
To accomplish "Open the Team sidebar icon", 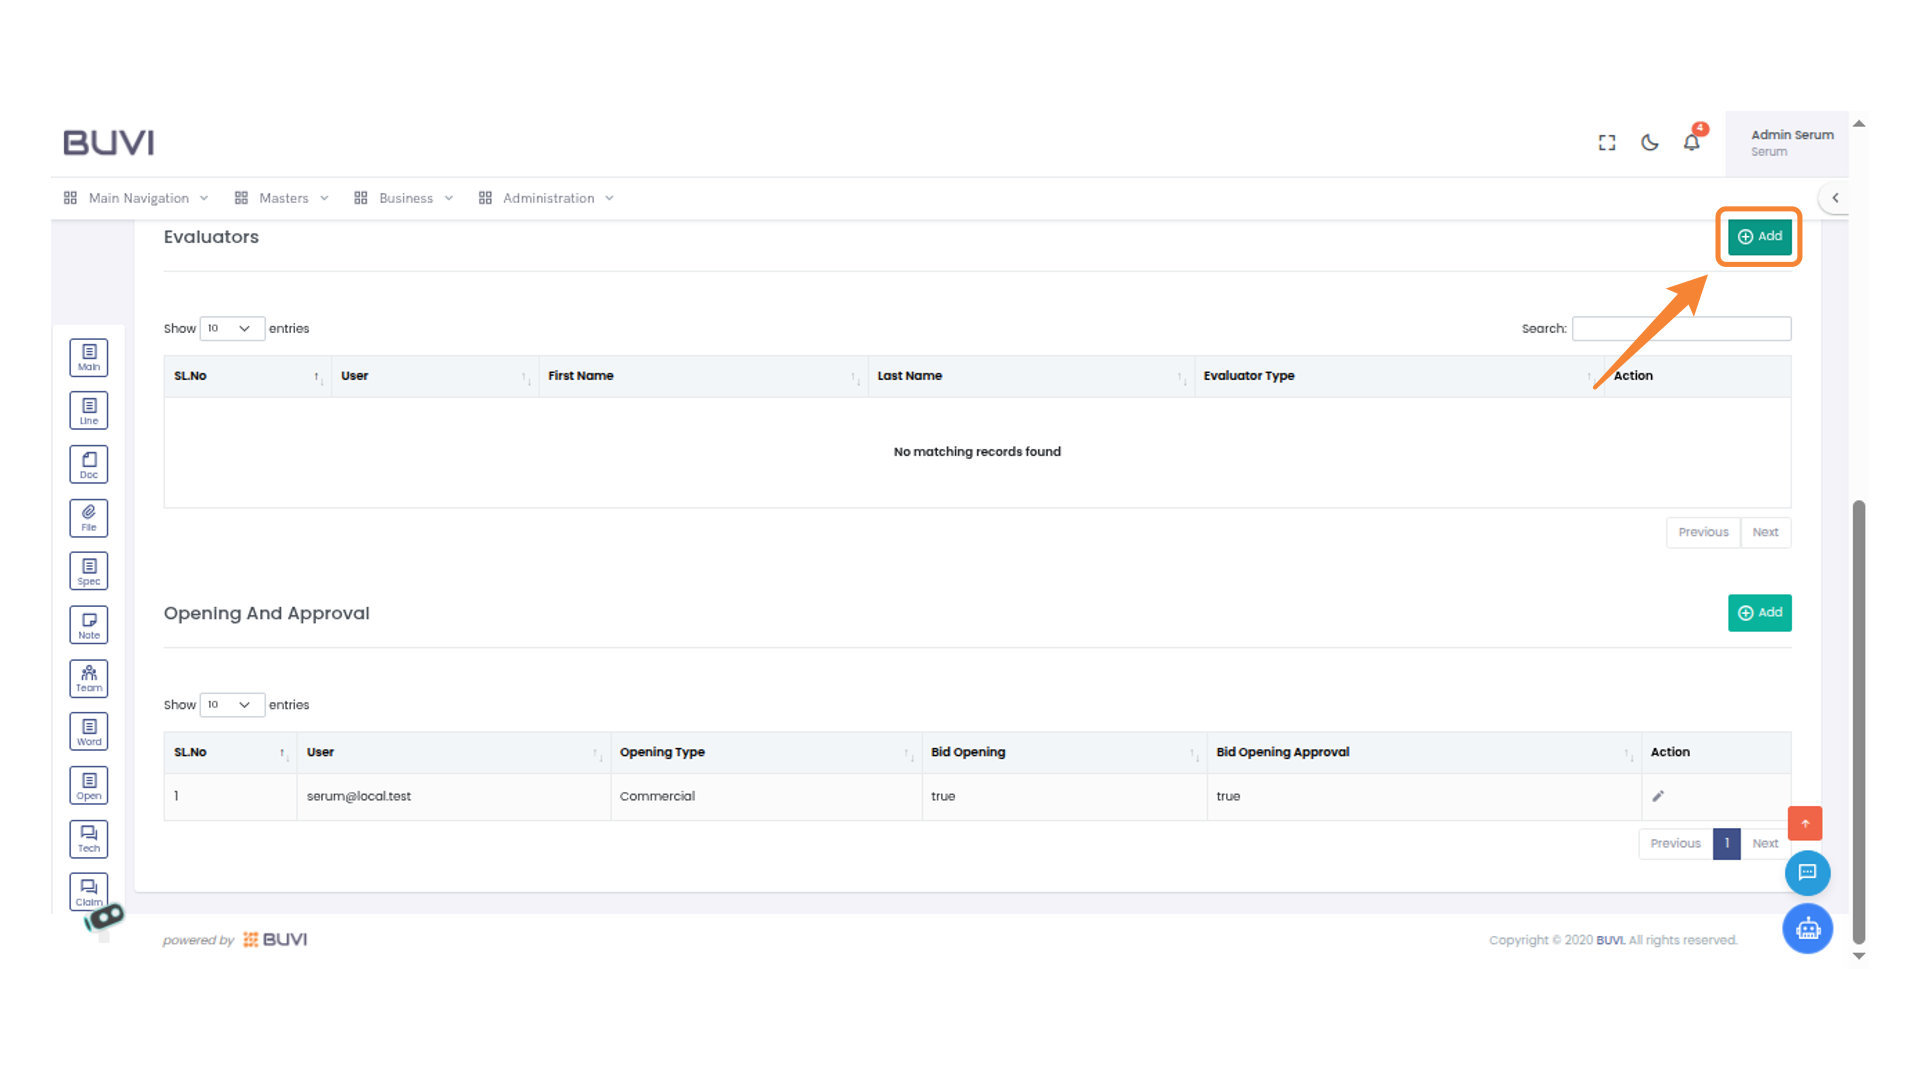I will [89, 678].
